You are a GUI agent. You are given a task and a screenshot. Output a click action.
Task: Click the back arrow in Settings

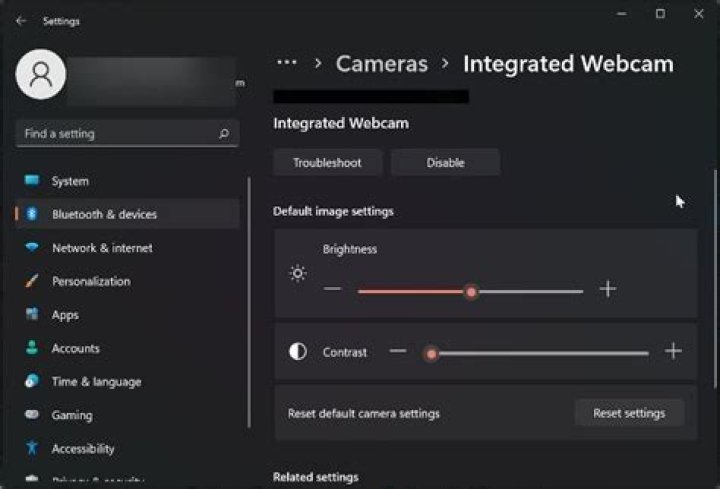[21, 20]
